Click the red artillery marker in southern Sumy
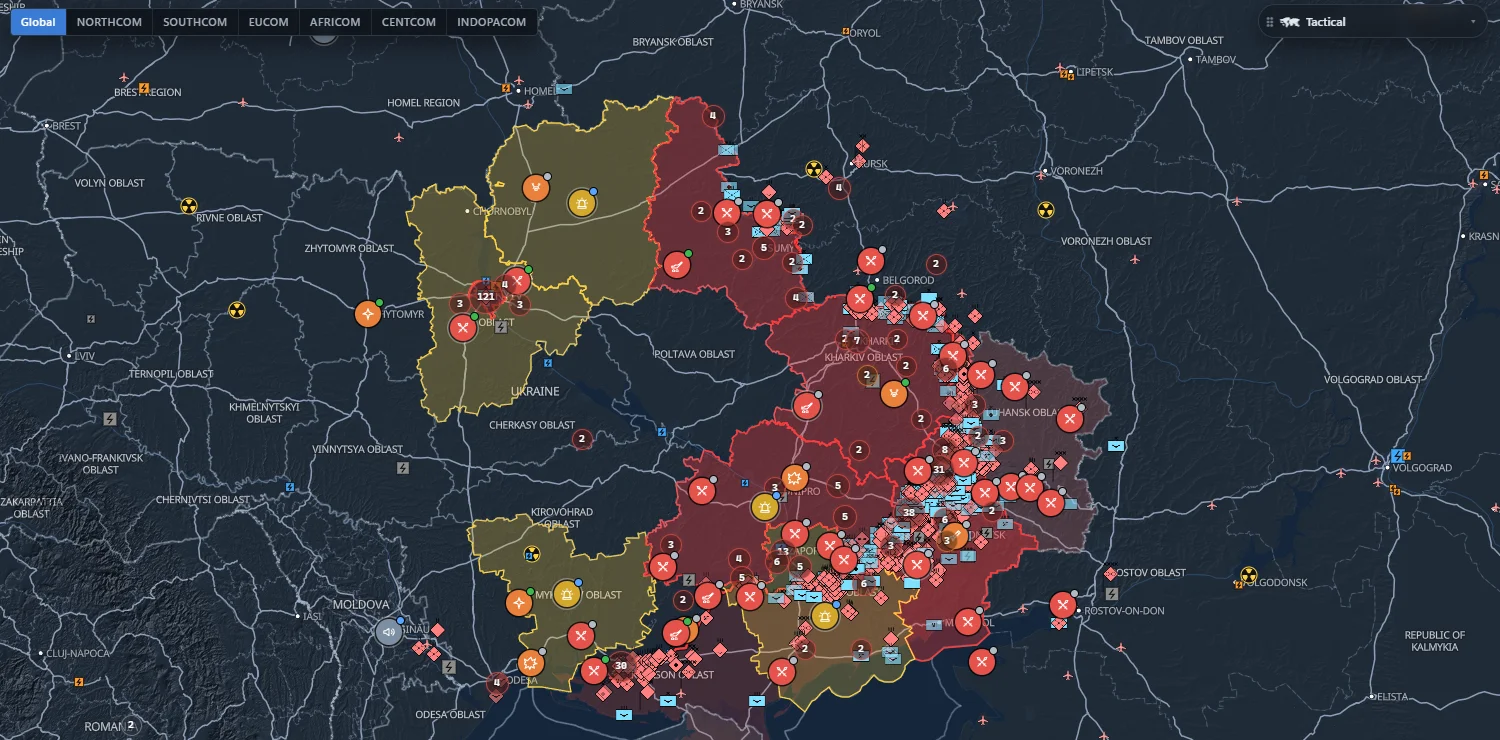The height and width of the screenshot is (740, 1500). tap(677, 265)
